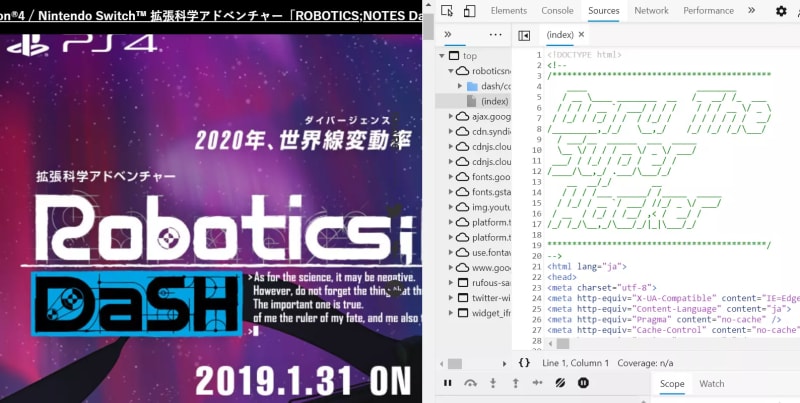The image size is (800, 403).
Task: Step into next function call
Action: pos(493,383)
